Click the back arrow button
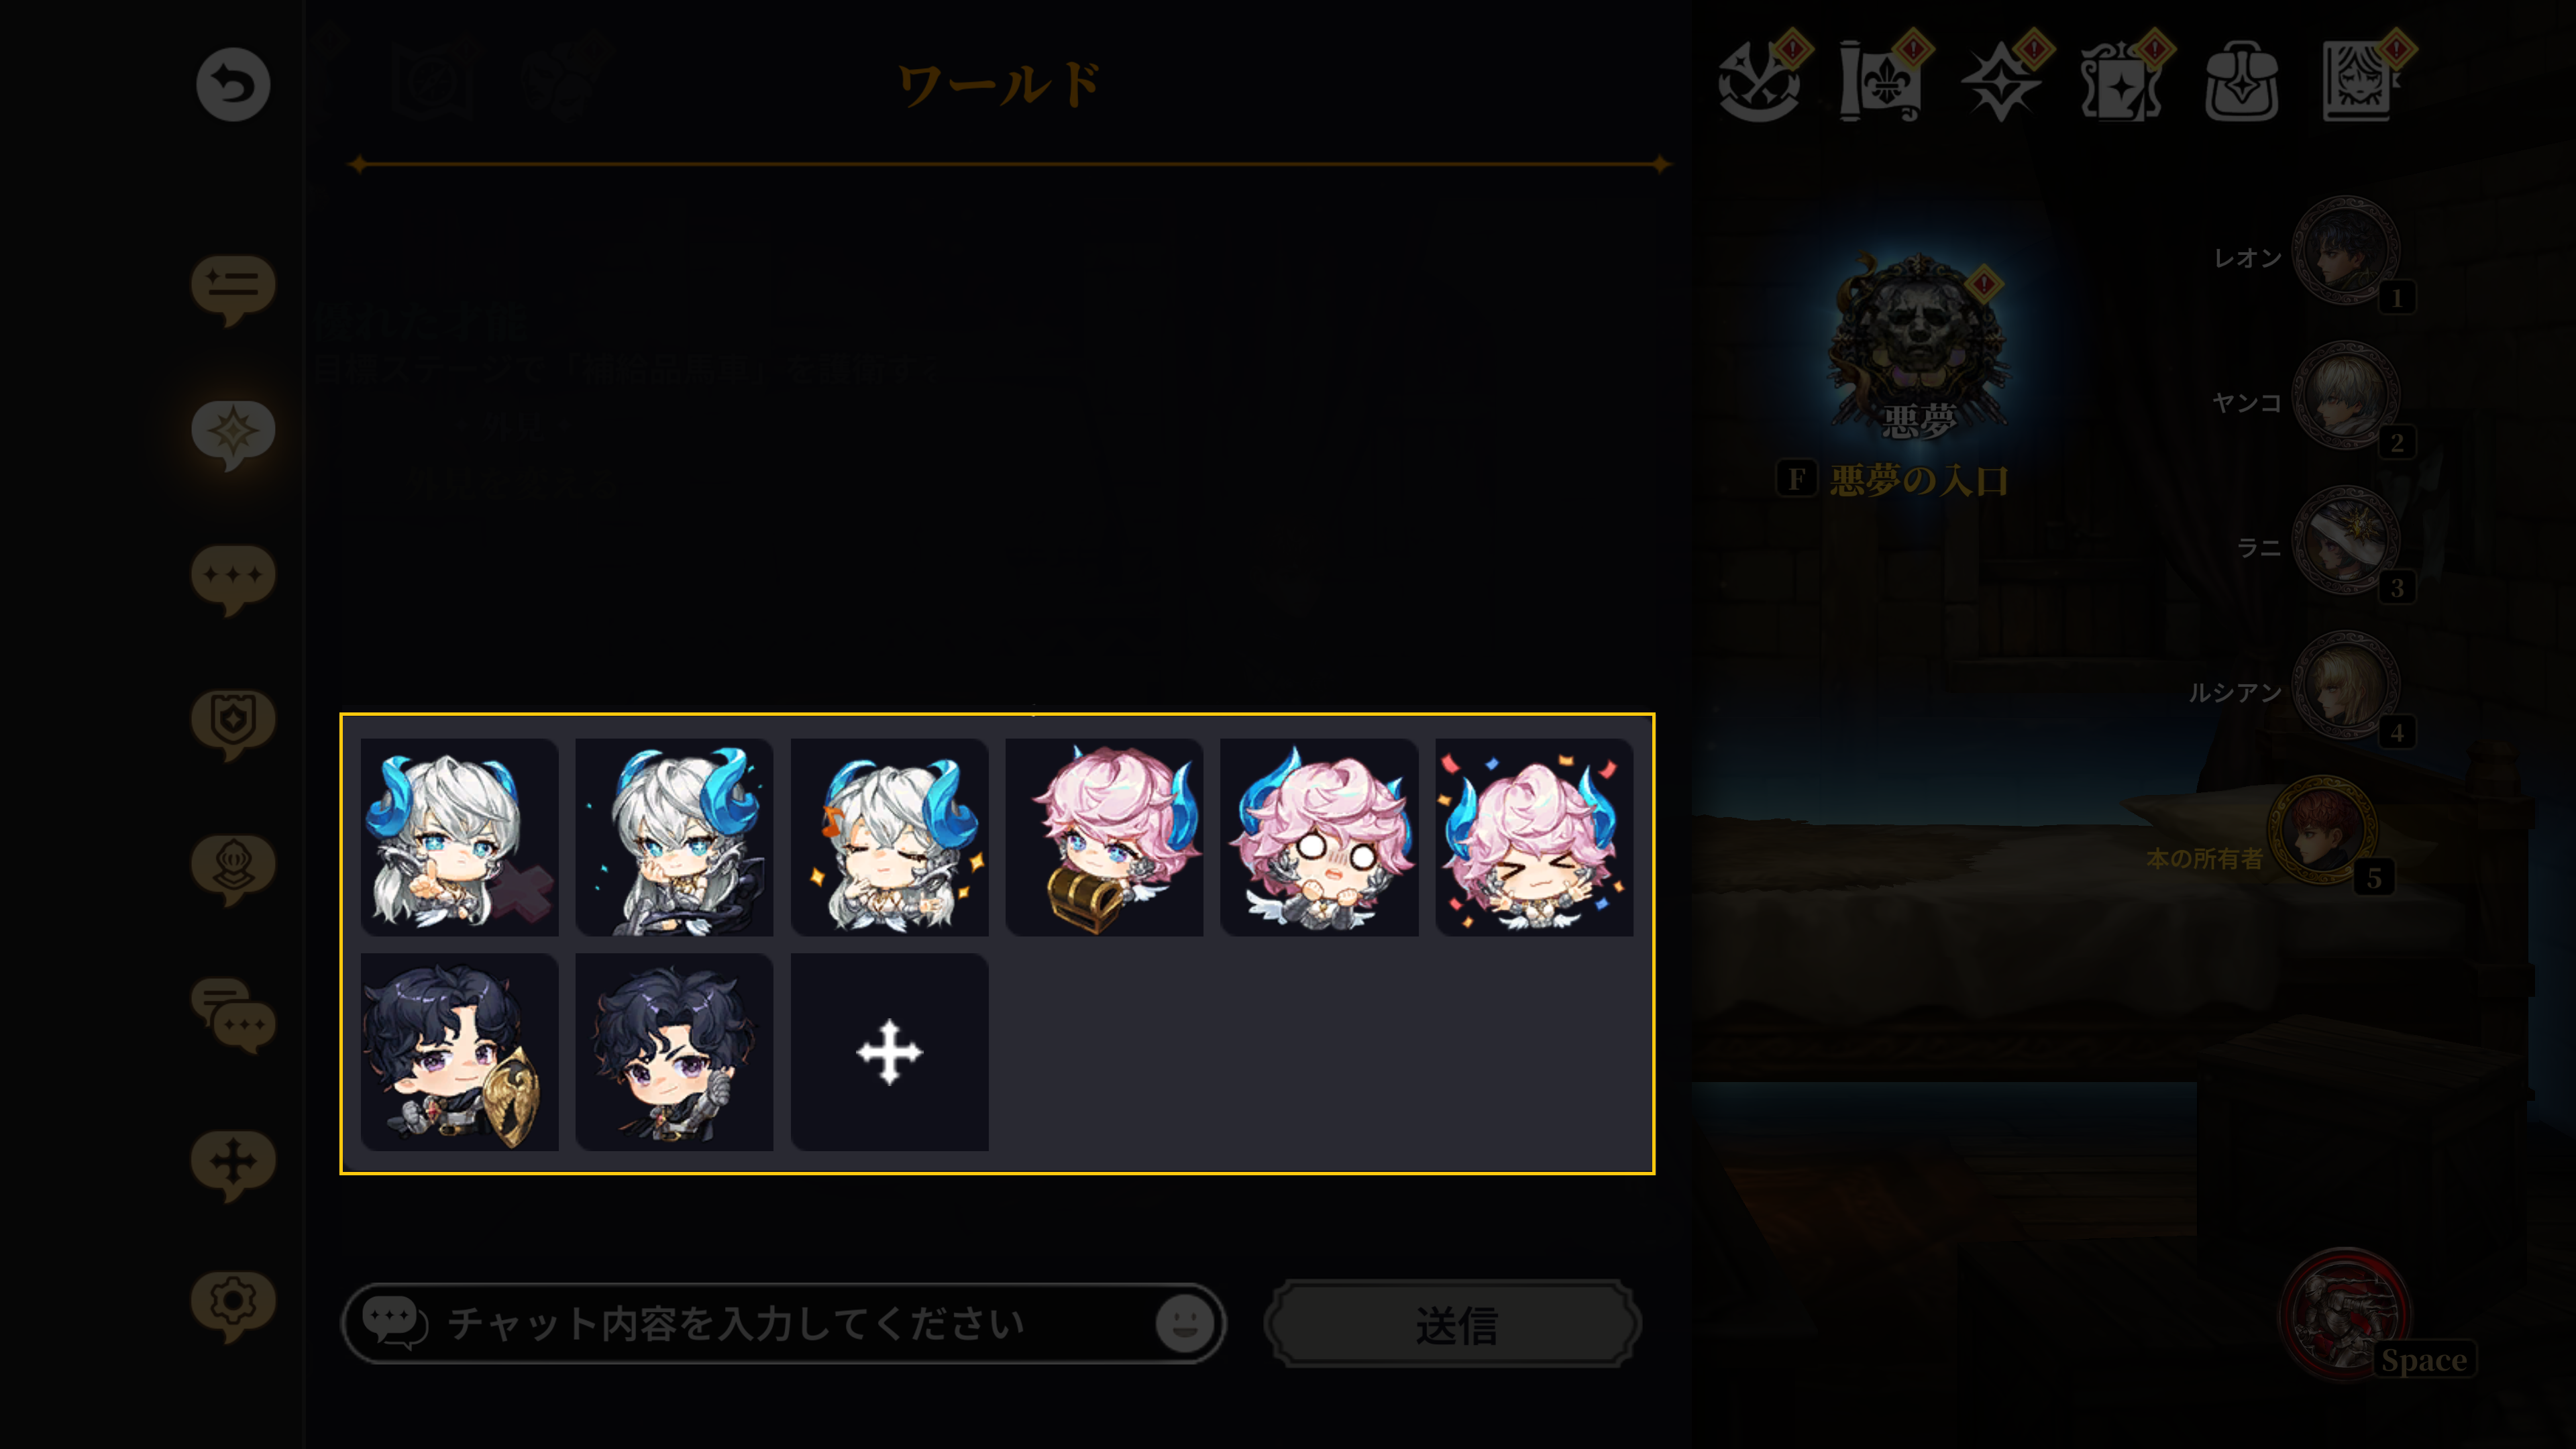The image size is (2576, 1449). point(232,85)
